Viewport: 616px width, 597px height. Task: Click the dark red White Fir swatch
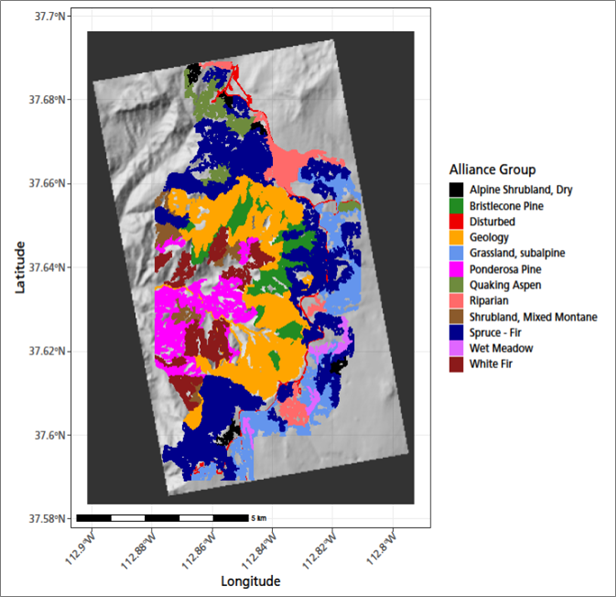pyautogui.click(x=456, y=364)
